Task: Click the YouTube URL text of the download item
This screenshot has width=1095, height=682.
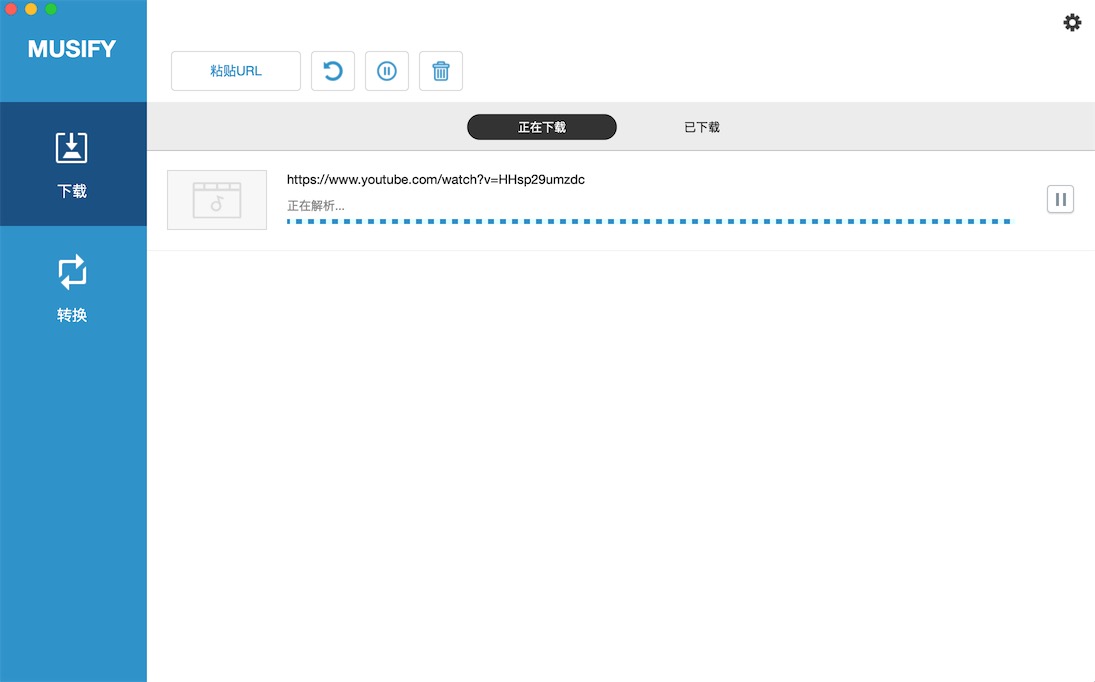Action: coord(436,179)
